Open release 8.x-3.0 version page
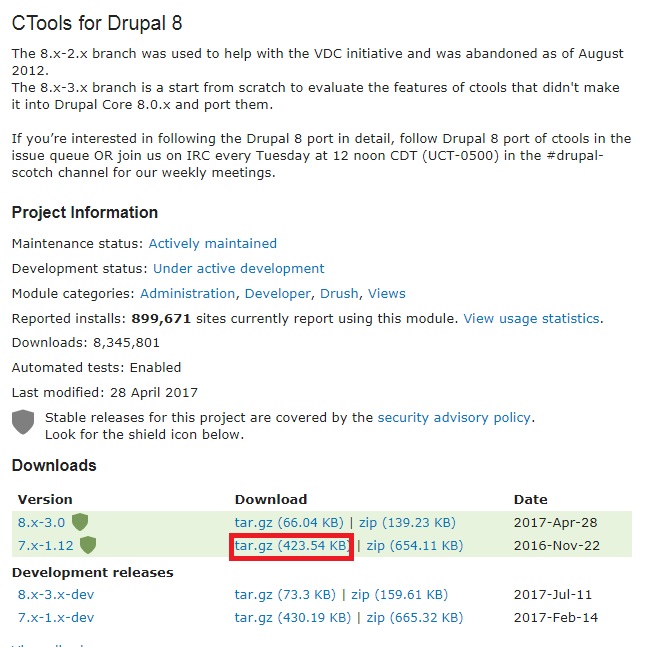Viewport: 651px width, 647px height. pyautogui.click(x=42, y=522)
